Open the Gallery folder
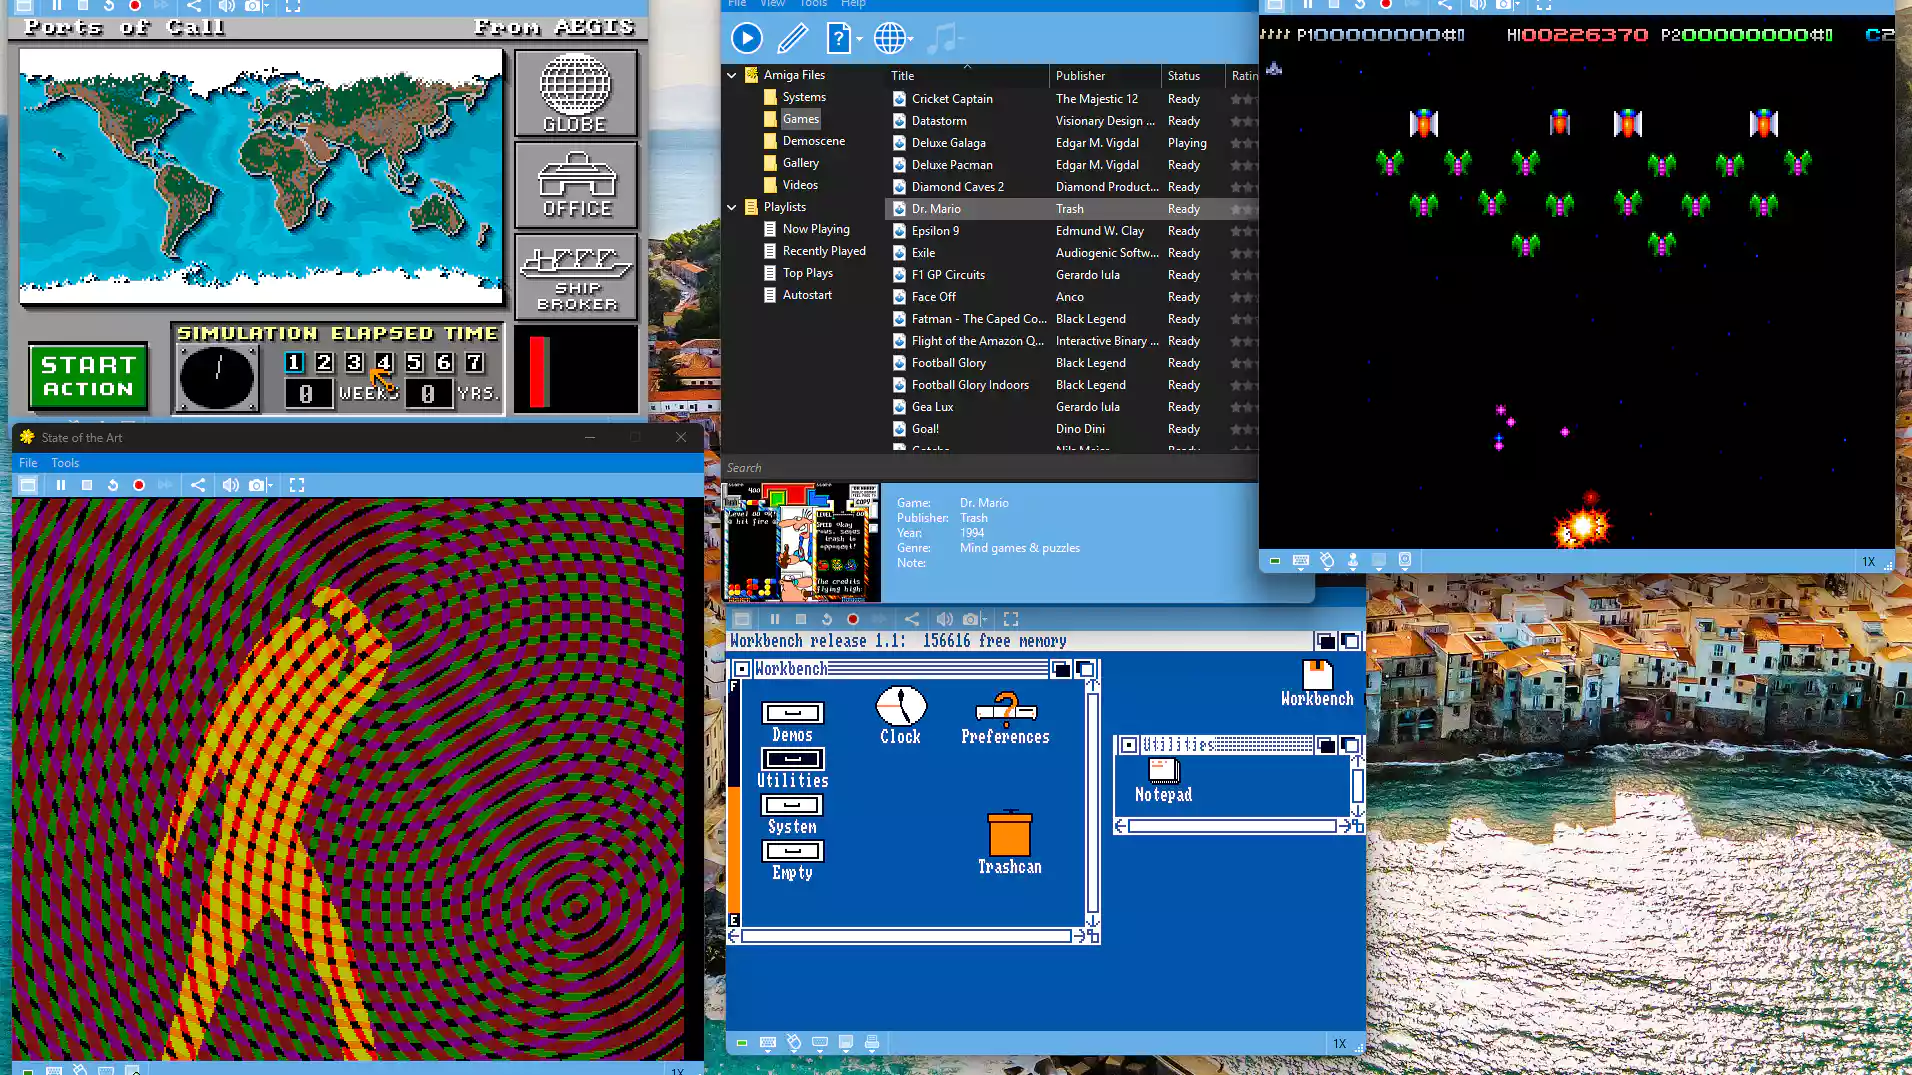The image size is (1912, 1075). point(800,163)
